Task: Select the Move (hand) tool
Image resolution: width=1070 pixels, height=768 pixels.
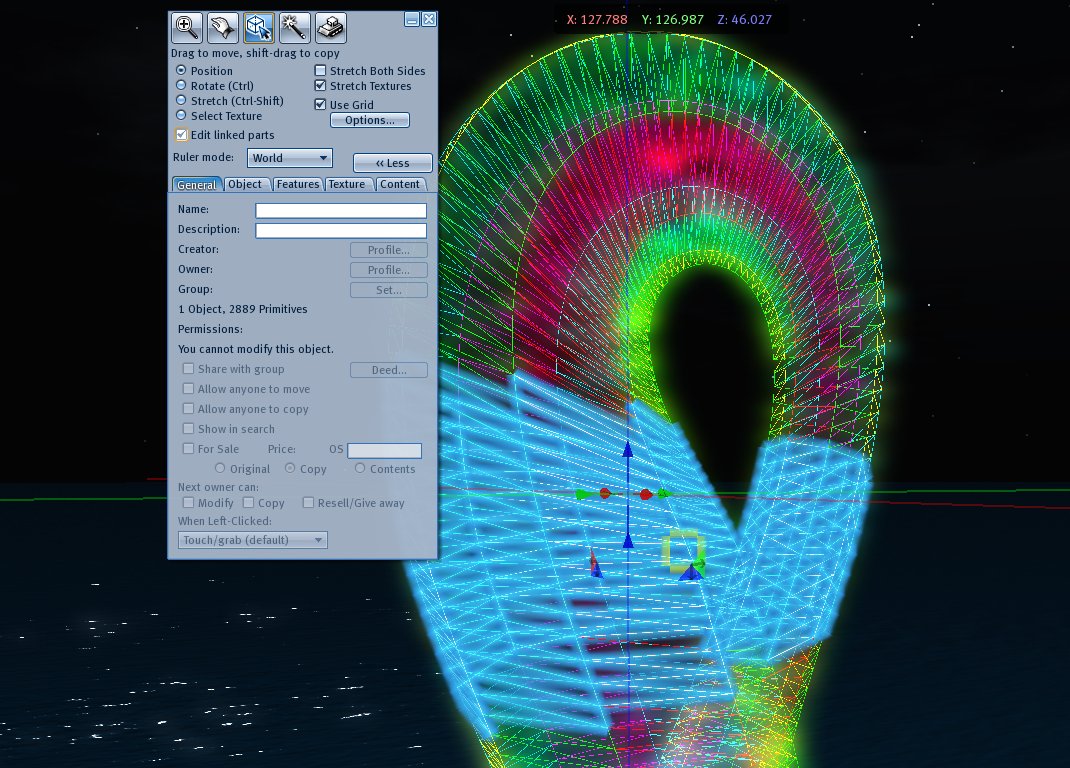Action: click(x=221, y=27)
